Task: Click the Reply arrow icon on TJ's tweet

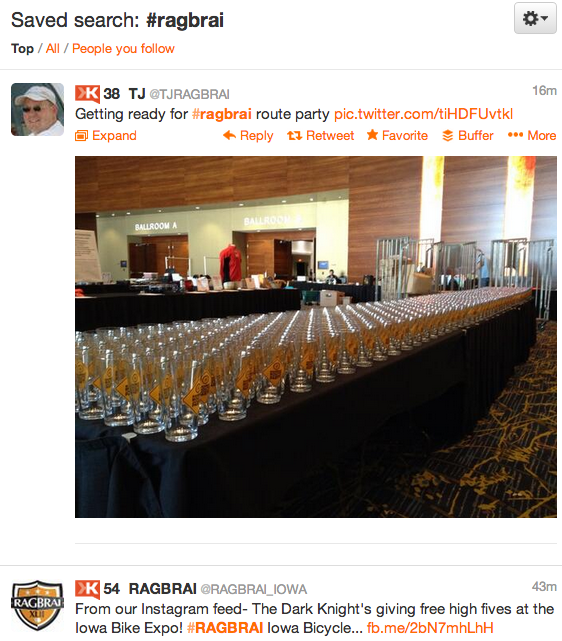Action: (x=229, y=135)
